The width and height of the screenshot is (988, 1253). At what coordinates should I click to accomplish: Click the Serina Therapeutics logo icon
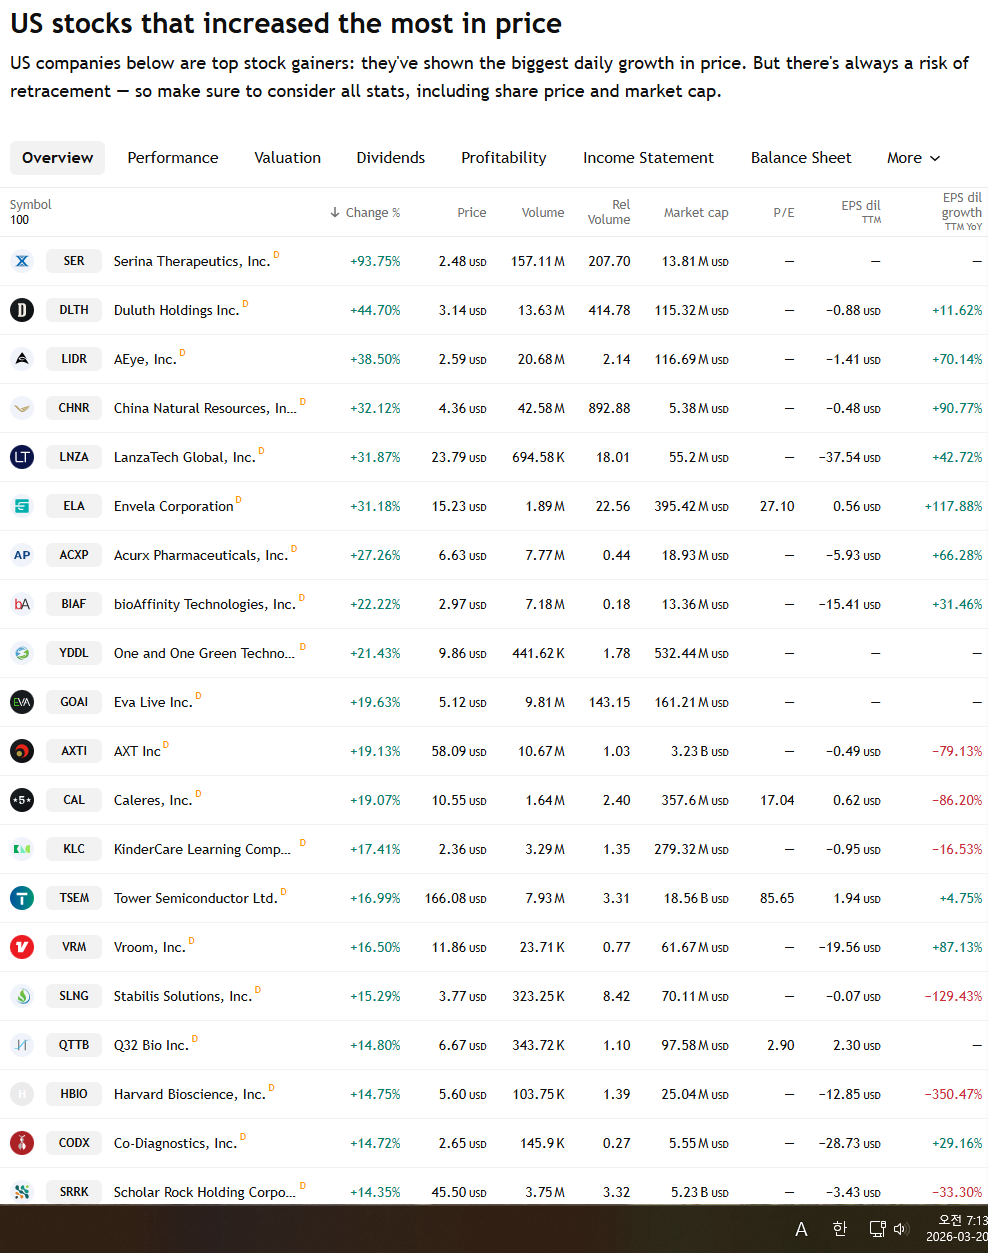click(22, 261)
